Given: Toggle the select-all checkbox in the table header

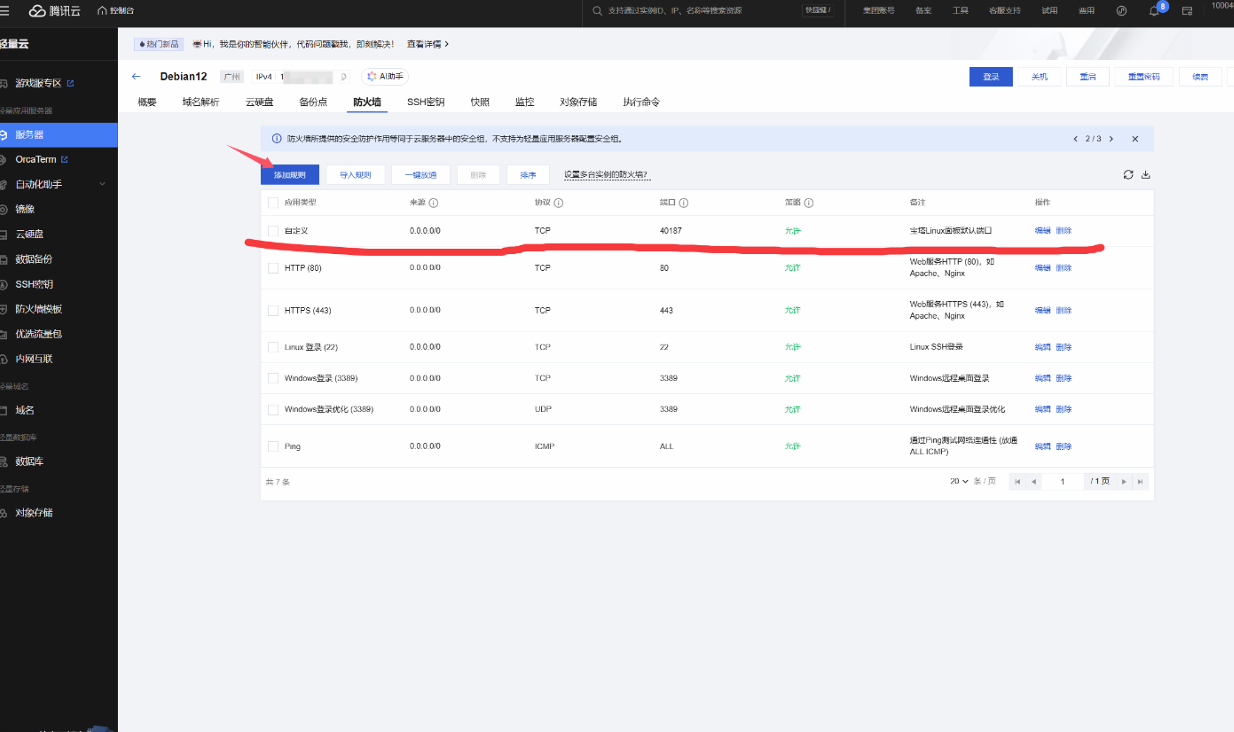Looking at the screenshot, I should (x=273, y=203).
